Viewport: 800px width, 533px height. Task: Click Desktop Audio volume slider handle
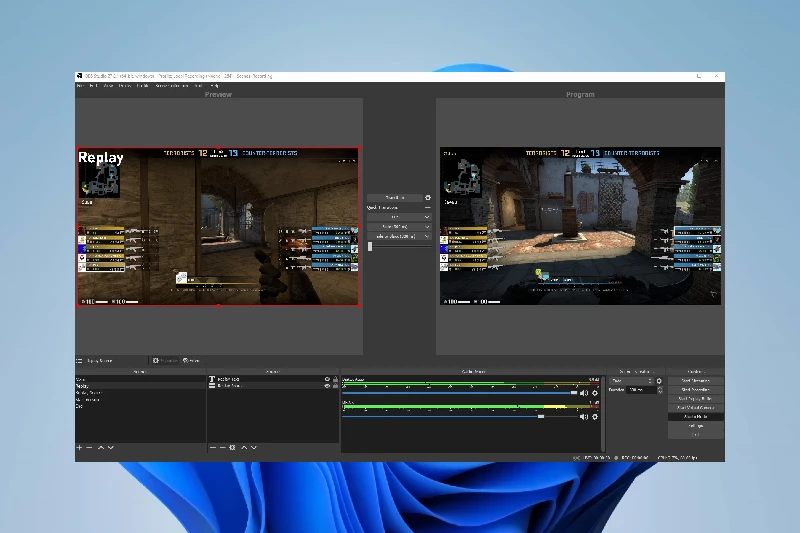574,393
